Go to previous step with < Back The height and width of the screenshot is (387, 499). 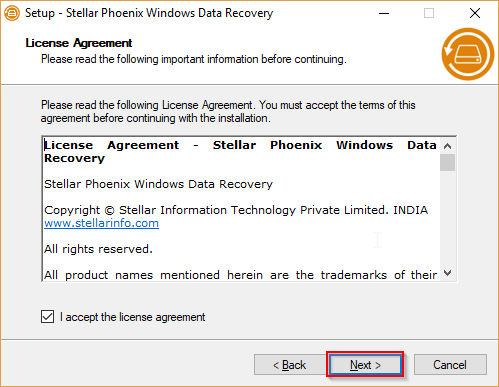(289, 365)
